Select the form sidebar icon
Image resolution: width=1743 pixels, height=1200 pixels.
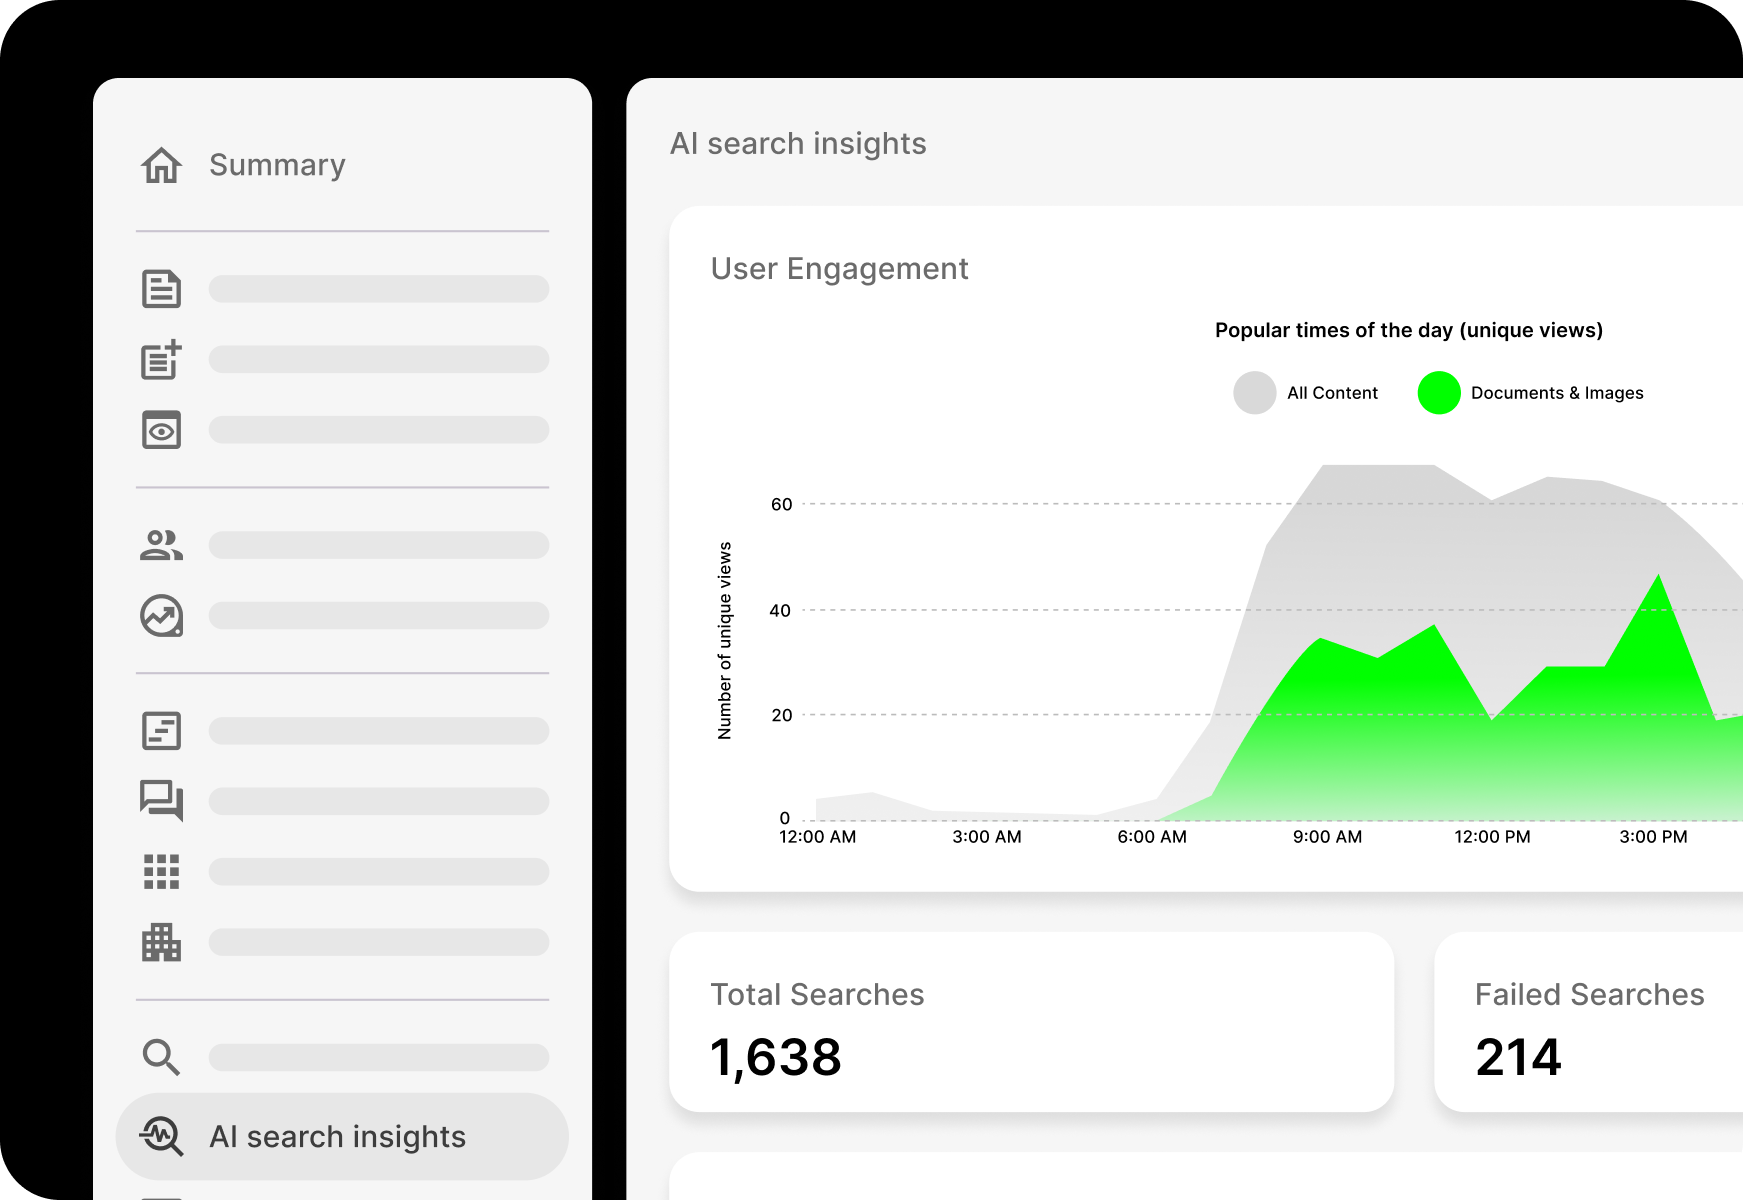[161, 731]
